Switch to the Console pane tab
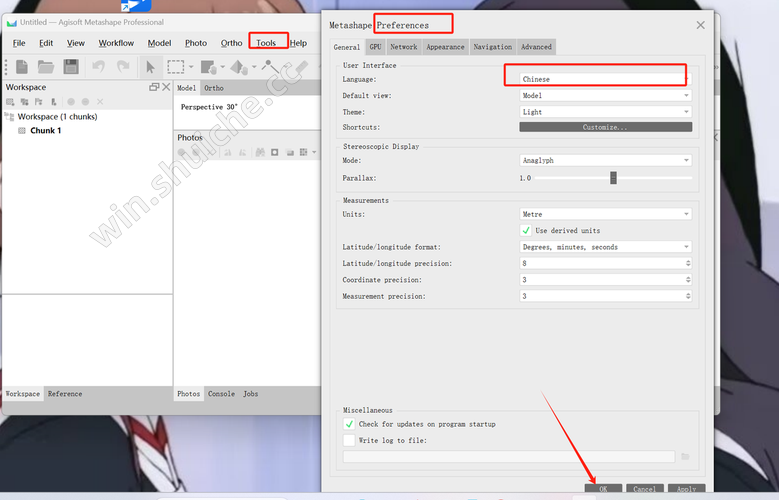The width and height of the screenshot is (779, 500). (x=221, y=394)
